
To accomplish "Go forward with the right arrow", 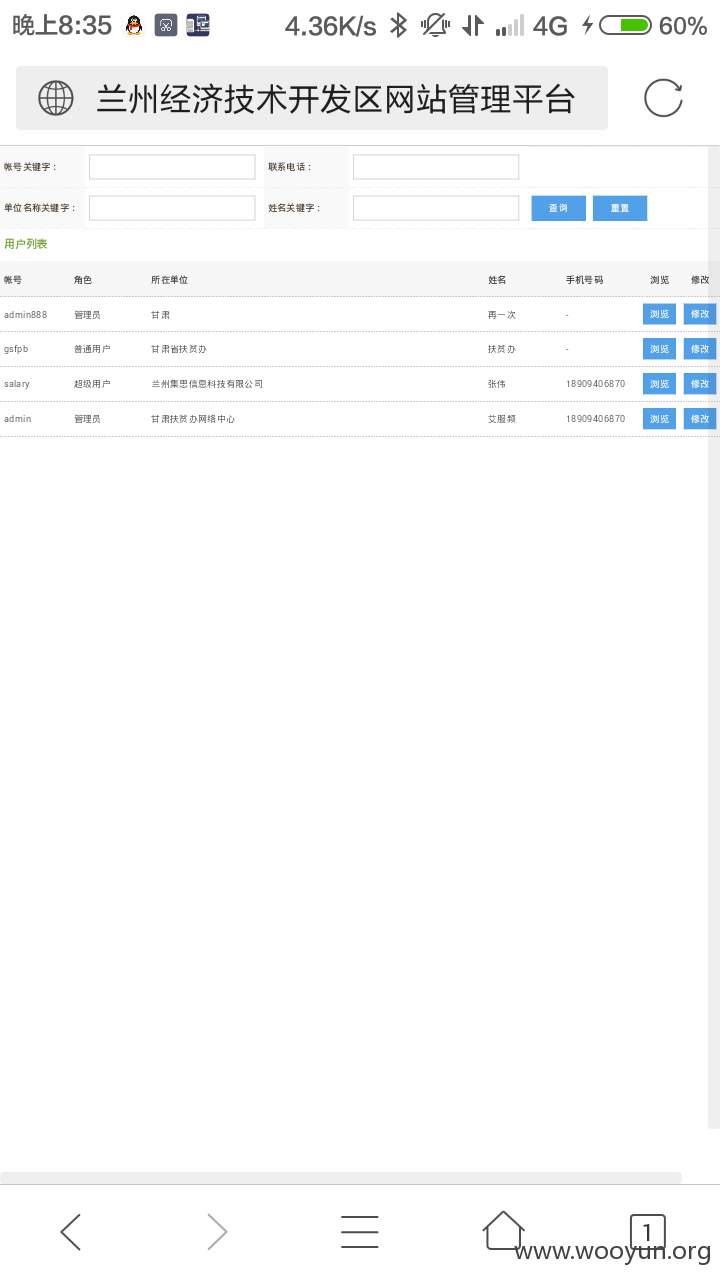I will pos(217,1232).
